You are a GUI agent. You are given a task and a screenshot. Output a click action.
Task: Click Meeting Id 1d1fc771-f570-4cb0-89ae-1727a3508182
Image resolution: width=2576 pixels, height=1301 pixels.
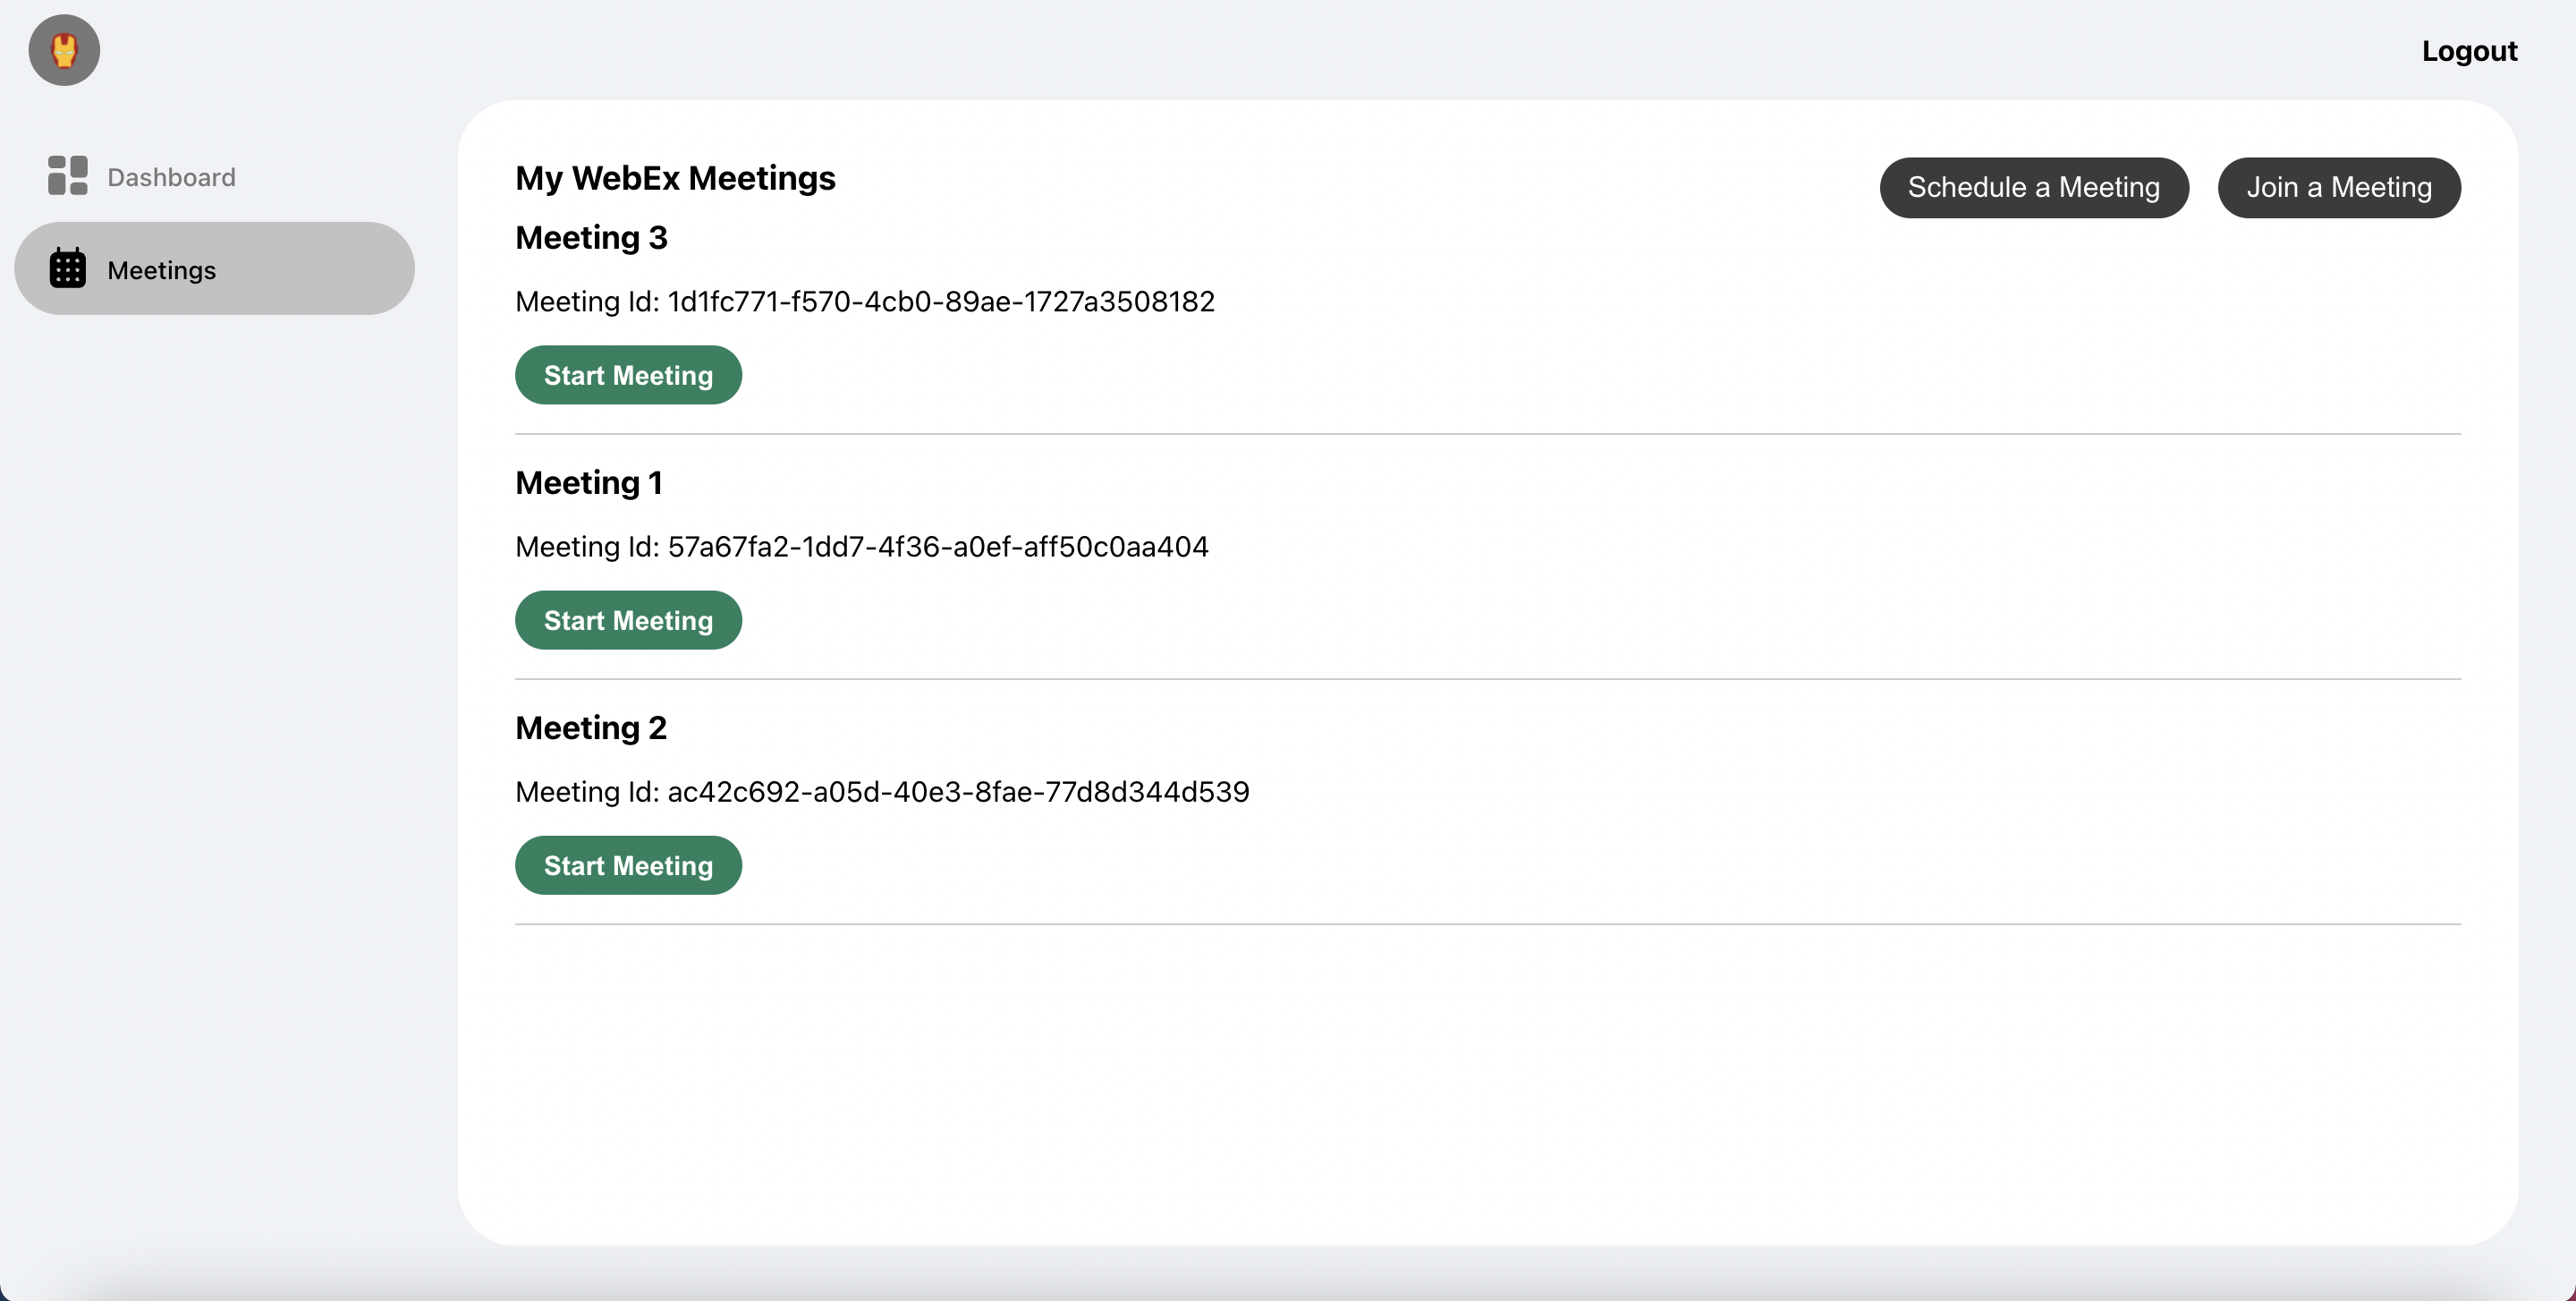865,301
